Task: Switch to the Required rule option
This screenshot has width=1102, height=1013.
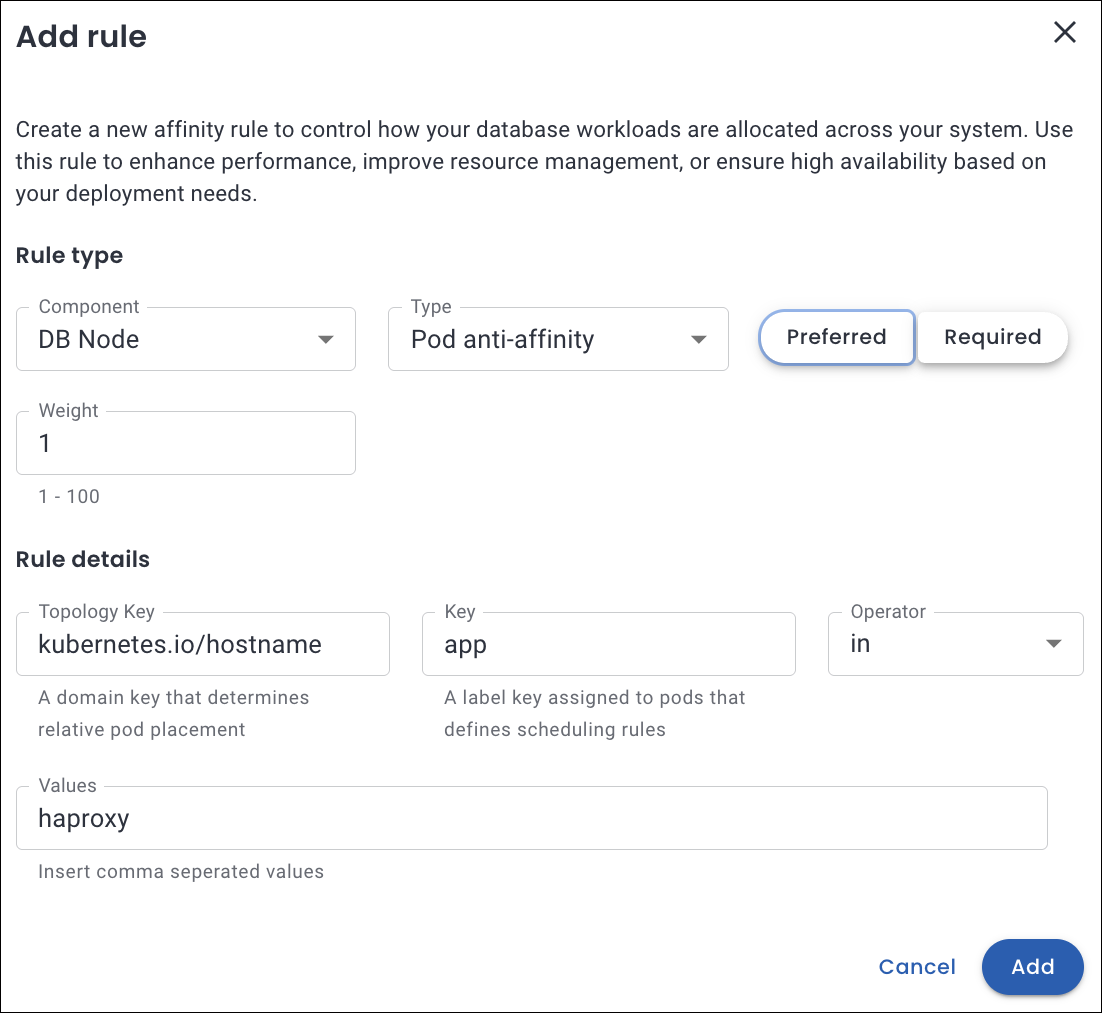Action: (992, 337)
